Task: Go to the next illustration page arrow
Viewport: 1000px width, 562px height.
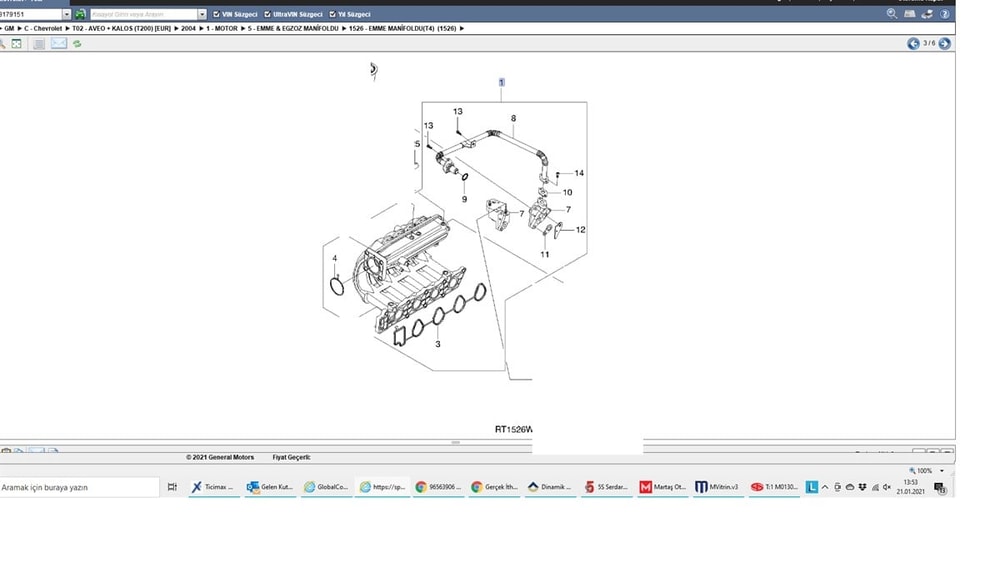Action: tap(945, 43)
